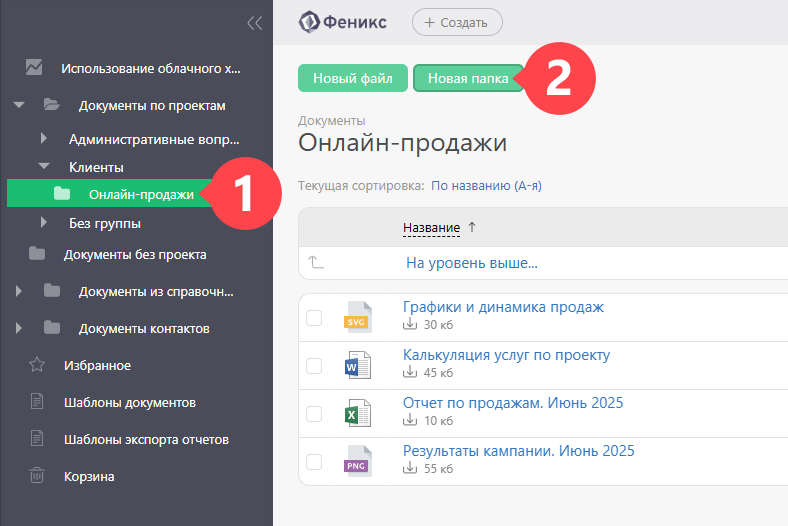
Task: Select checkbox for Отчет по продажам. Июнь 2025
Action: 314,414
